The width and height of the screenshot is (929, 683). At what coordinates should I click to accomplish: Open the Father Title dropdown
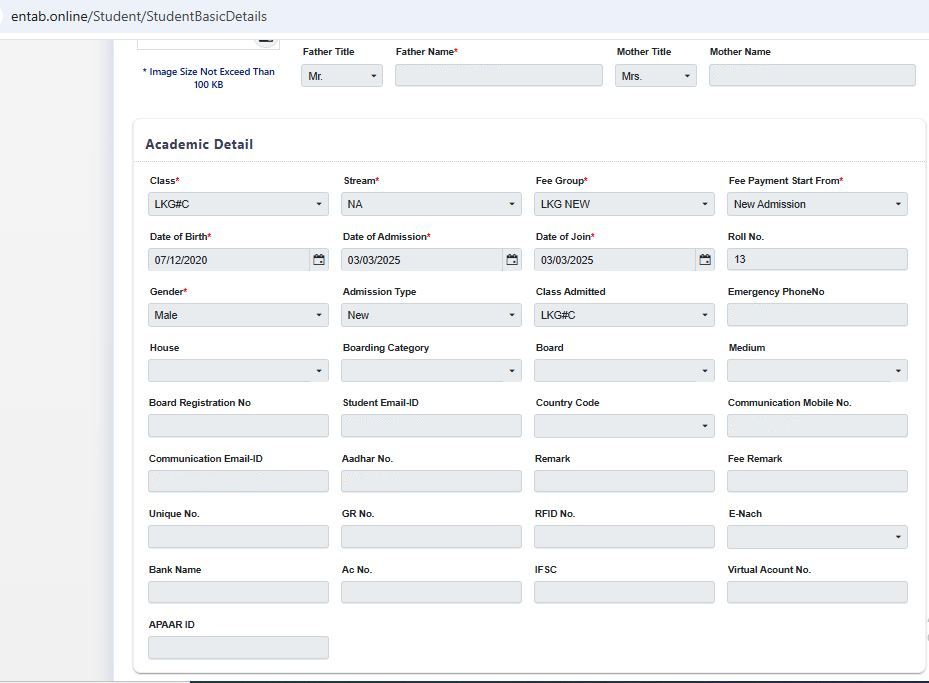(341, 76)
